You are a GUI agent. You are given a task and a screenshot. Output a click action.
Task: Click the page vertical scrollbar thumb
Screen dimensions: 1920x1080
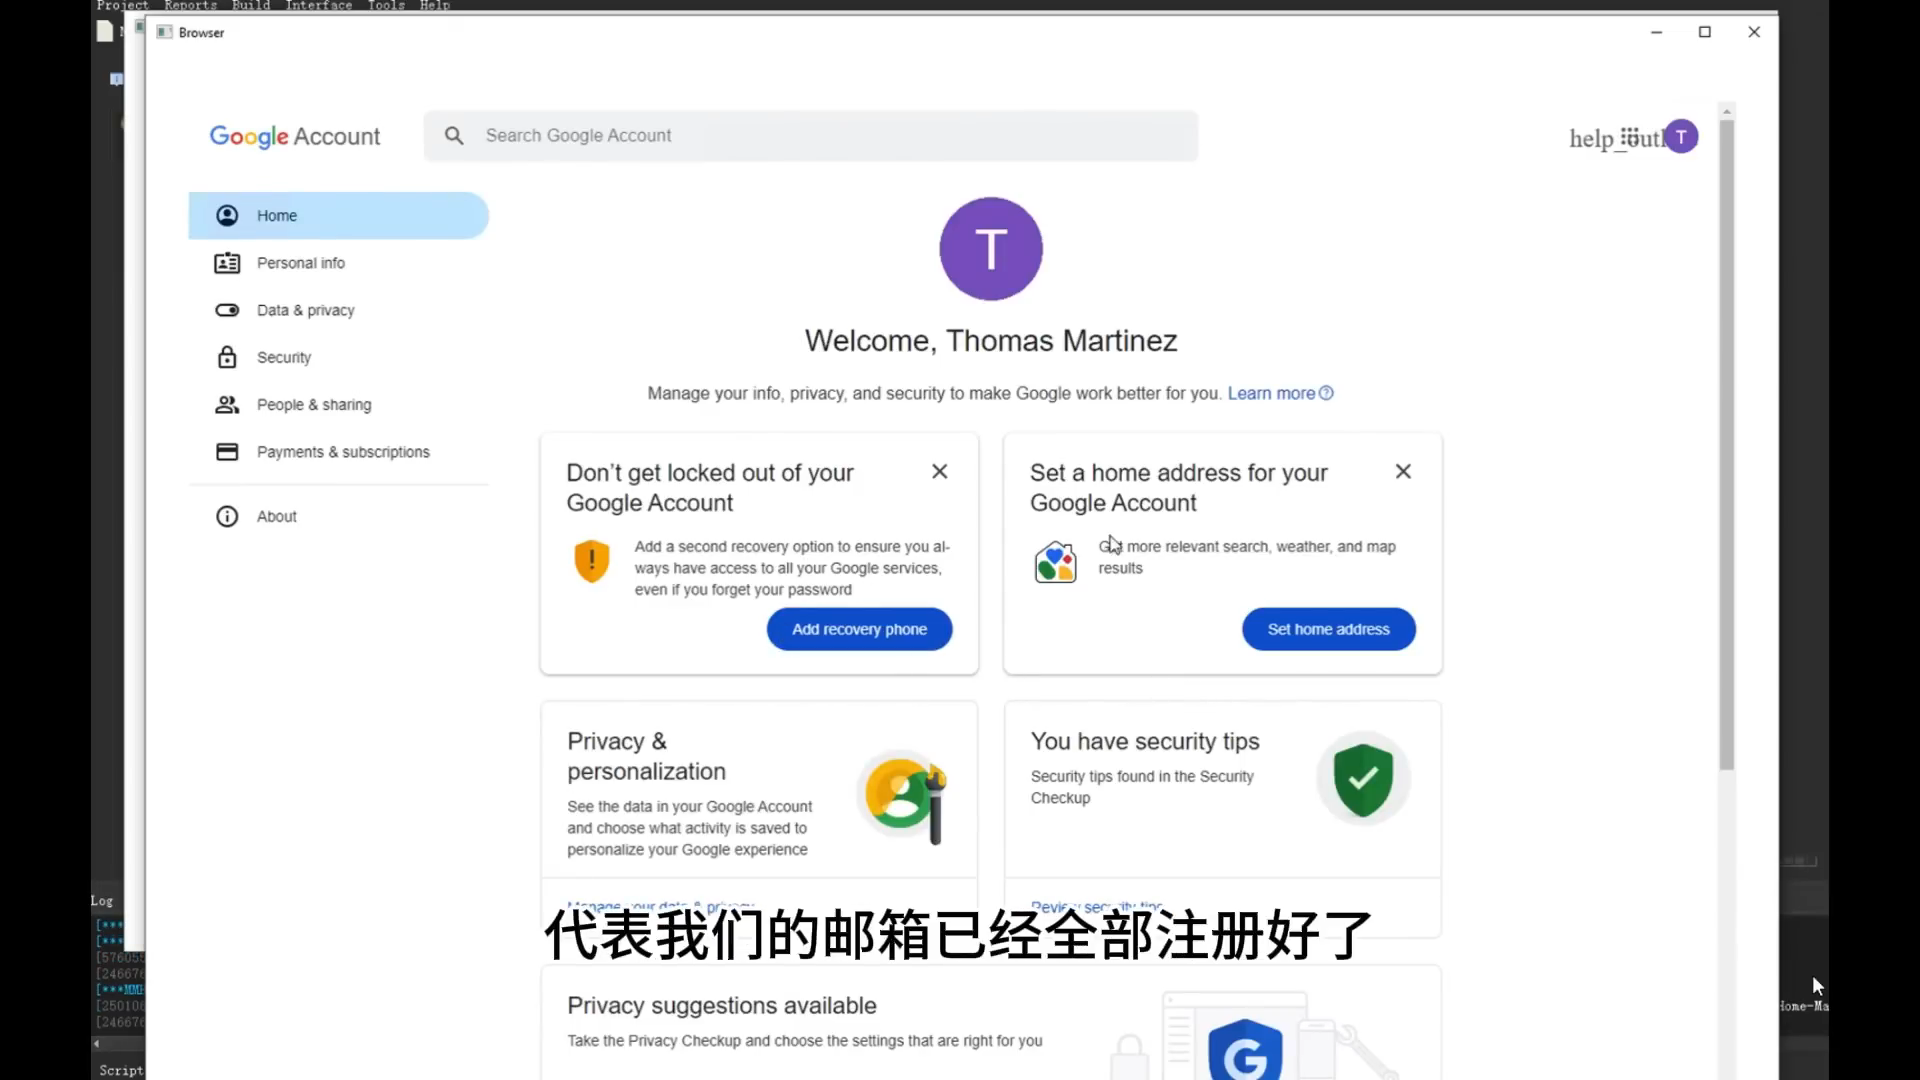pyautogui.click(x=1727, y=445)
